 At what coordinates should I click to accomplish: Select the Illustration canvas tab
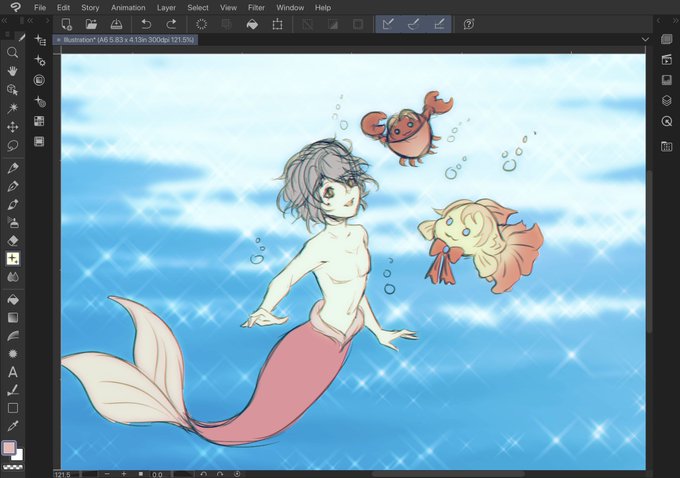[125, 40]
